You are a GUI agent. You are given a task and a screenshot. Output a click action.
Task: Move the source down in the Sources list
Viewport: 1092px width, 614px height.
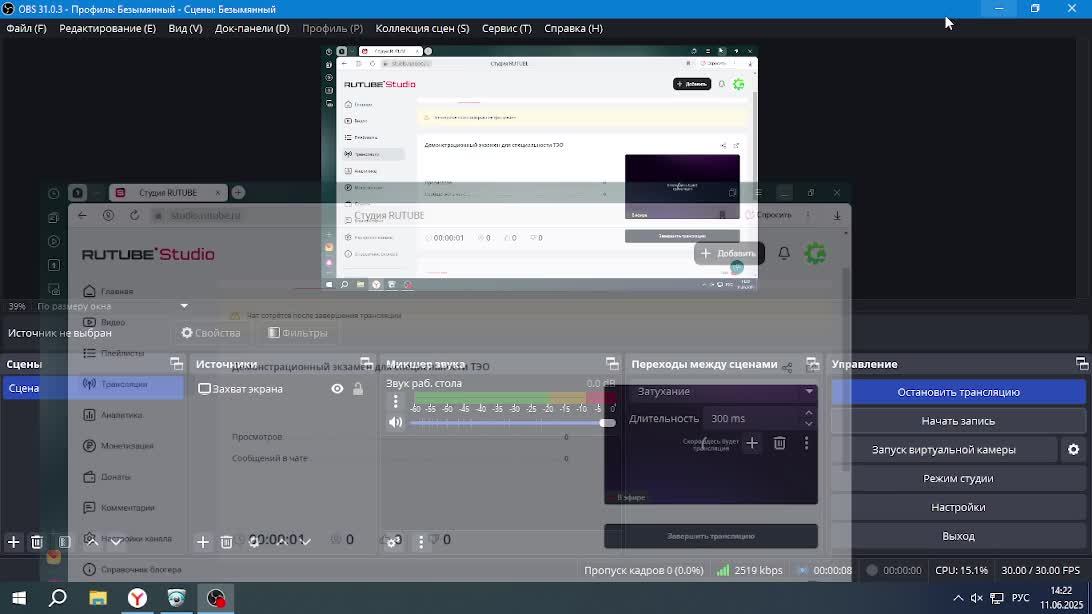[306, 542]
